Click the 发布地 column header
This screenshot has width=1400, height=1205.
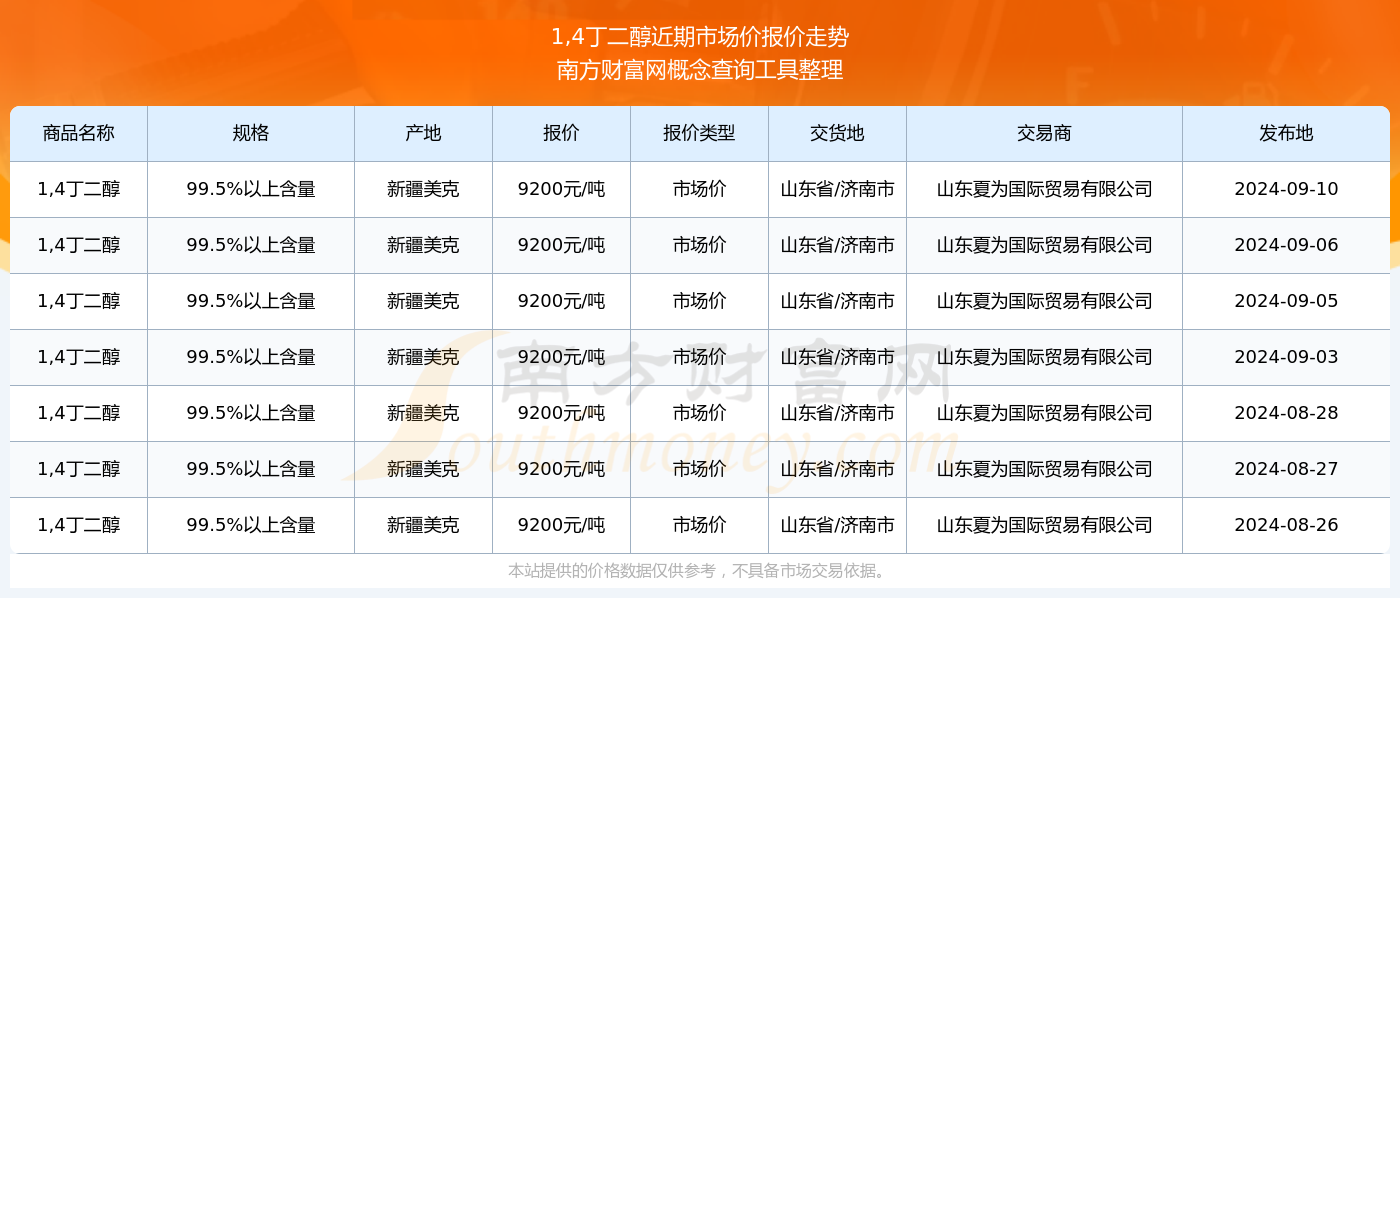[1286, 134]
